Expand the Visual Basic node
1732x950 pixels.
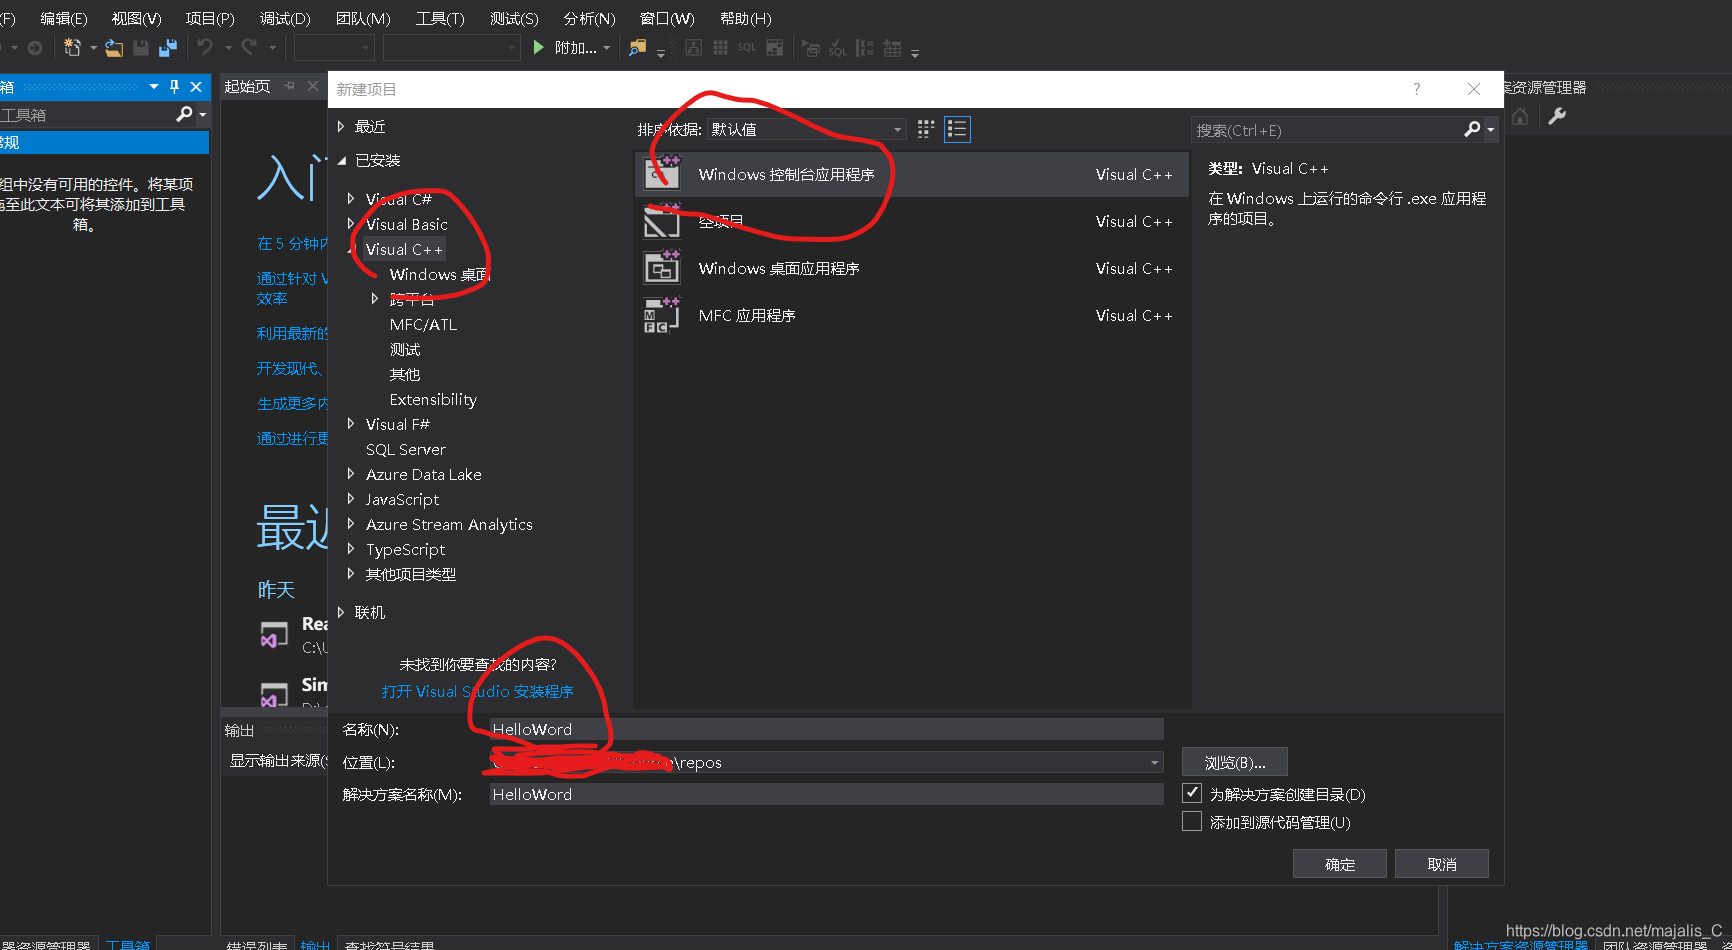coord(351,224)
